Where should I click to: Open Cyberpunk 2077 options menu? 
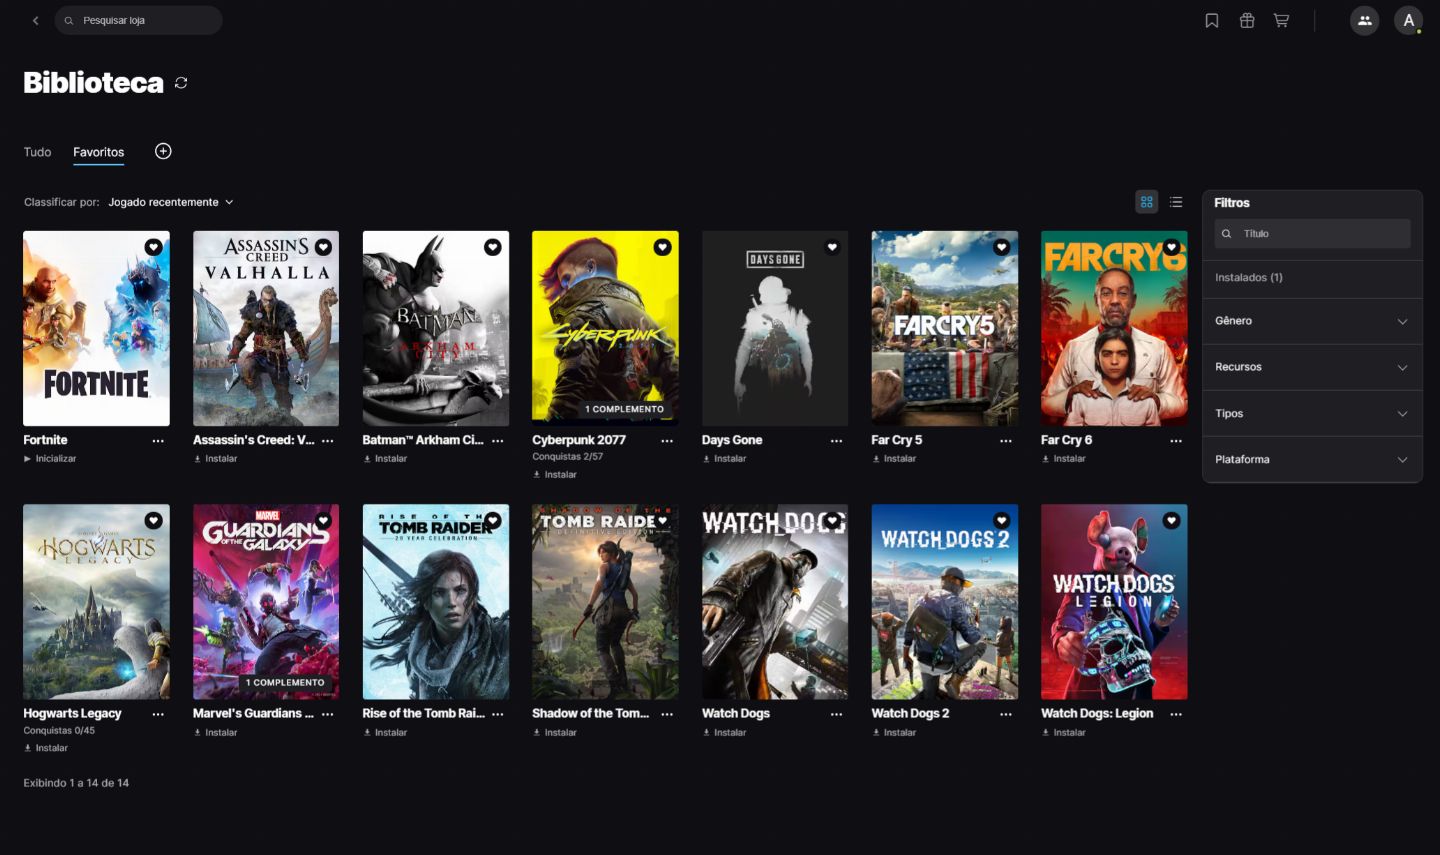coord(667,441)
